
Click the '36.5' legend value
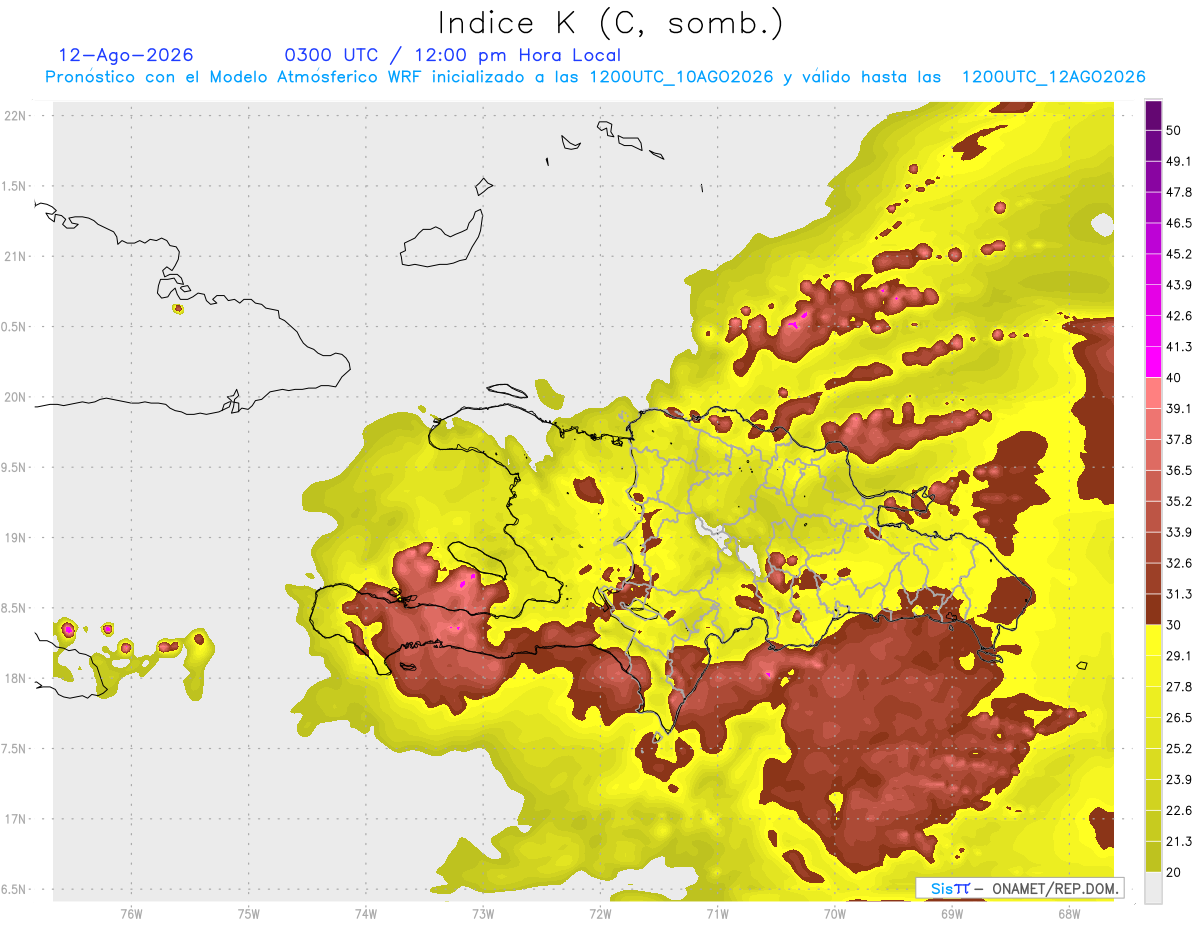point(1180,471)
